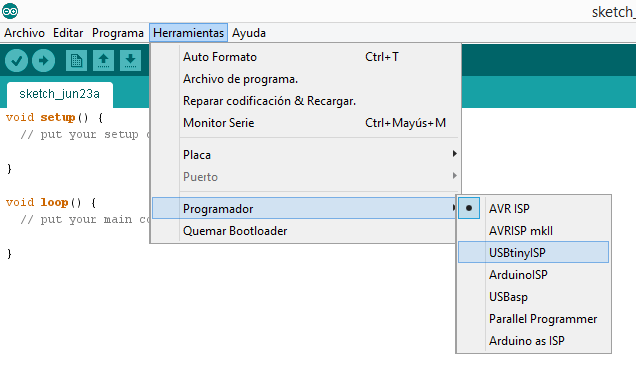Open the Archivo menu

tap(24, 33)
